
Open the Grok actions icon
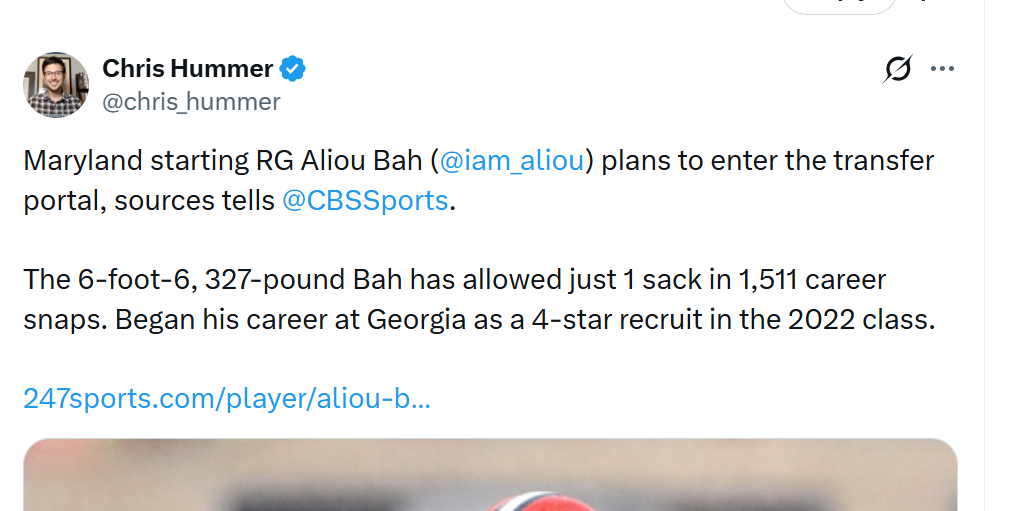tap(897, 69)
